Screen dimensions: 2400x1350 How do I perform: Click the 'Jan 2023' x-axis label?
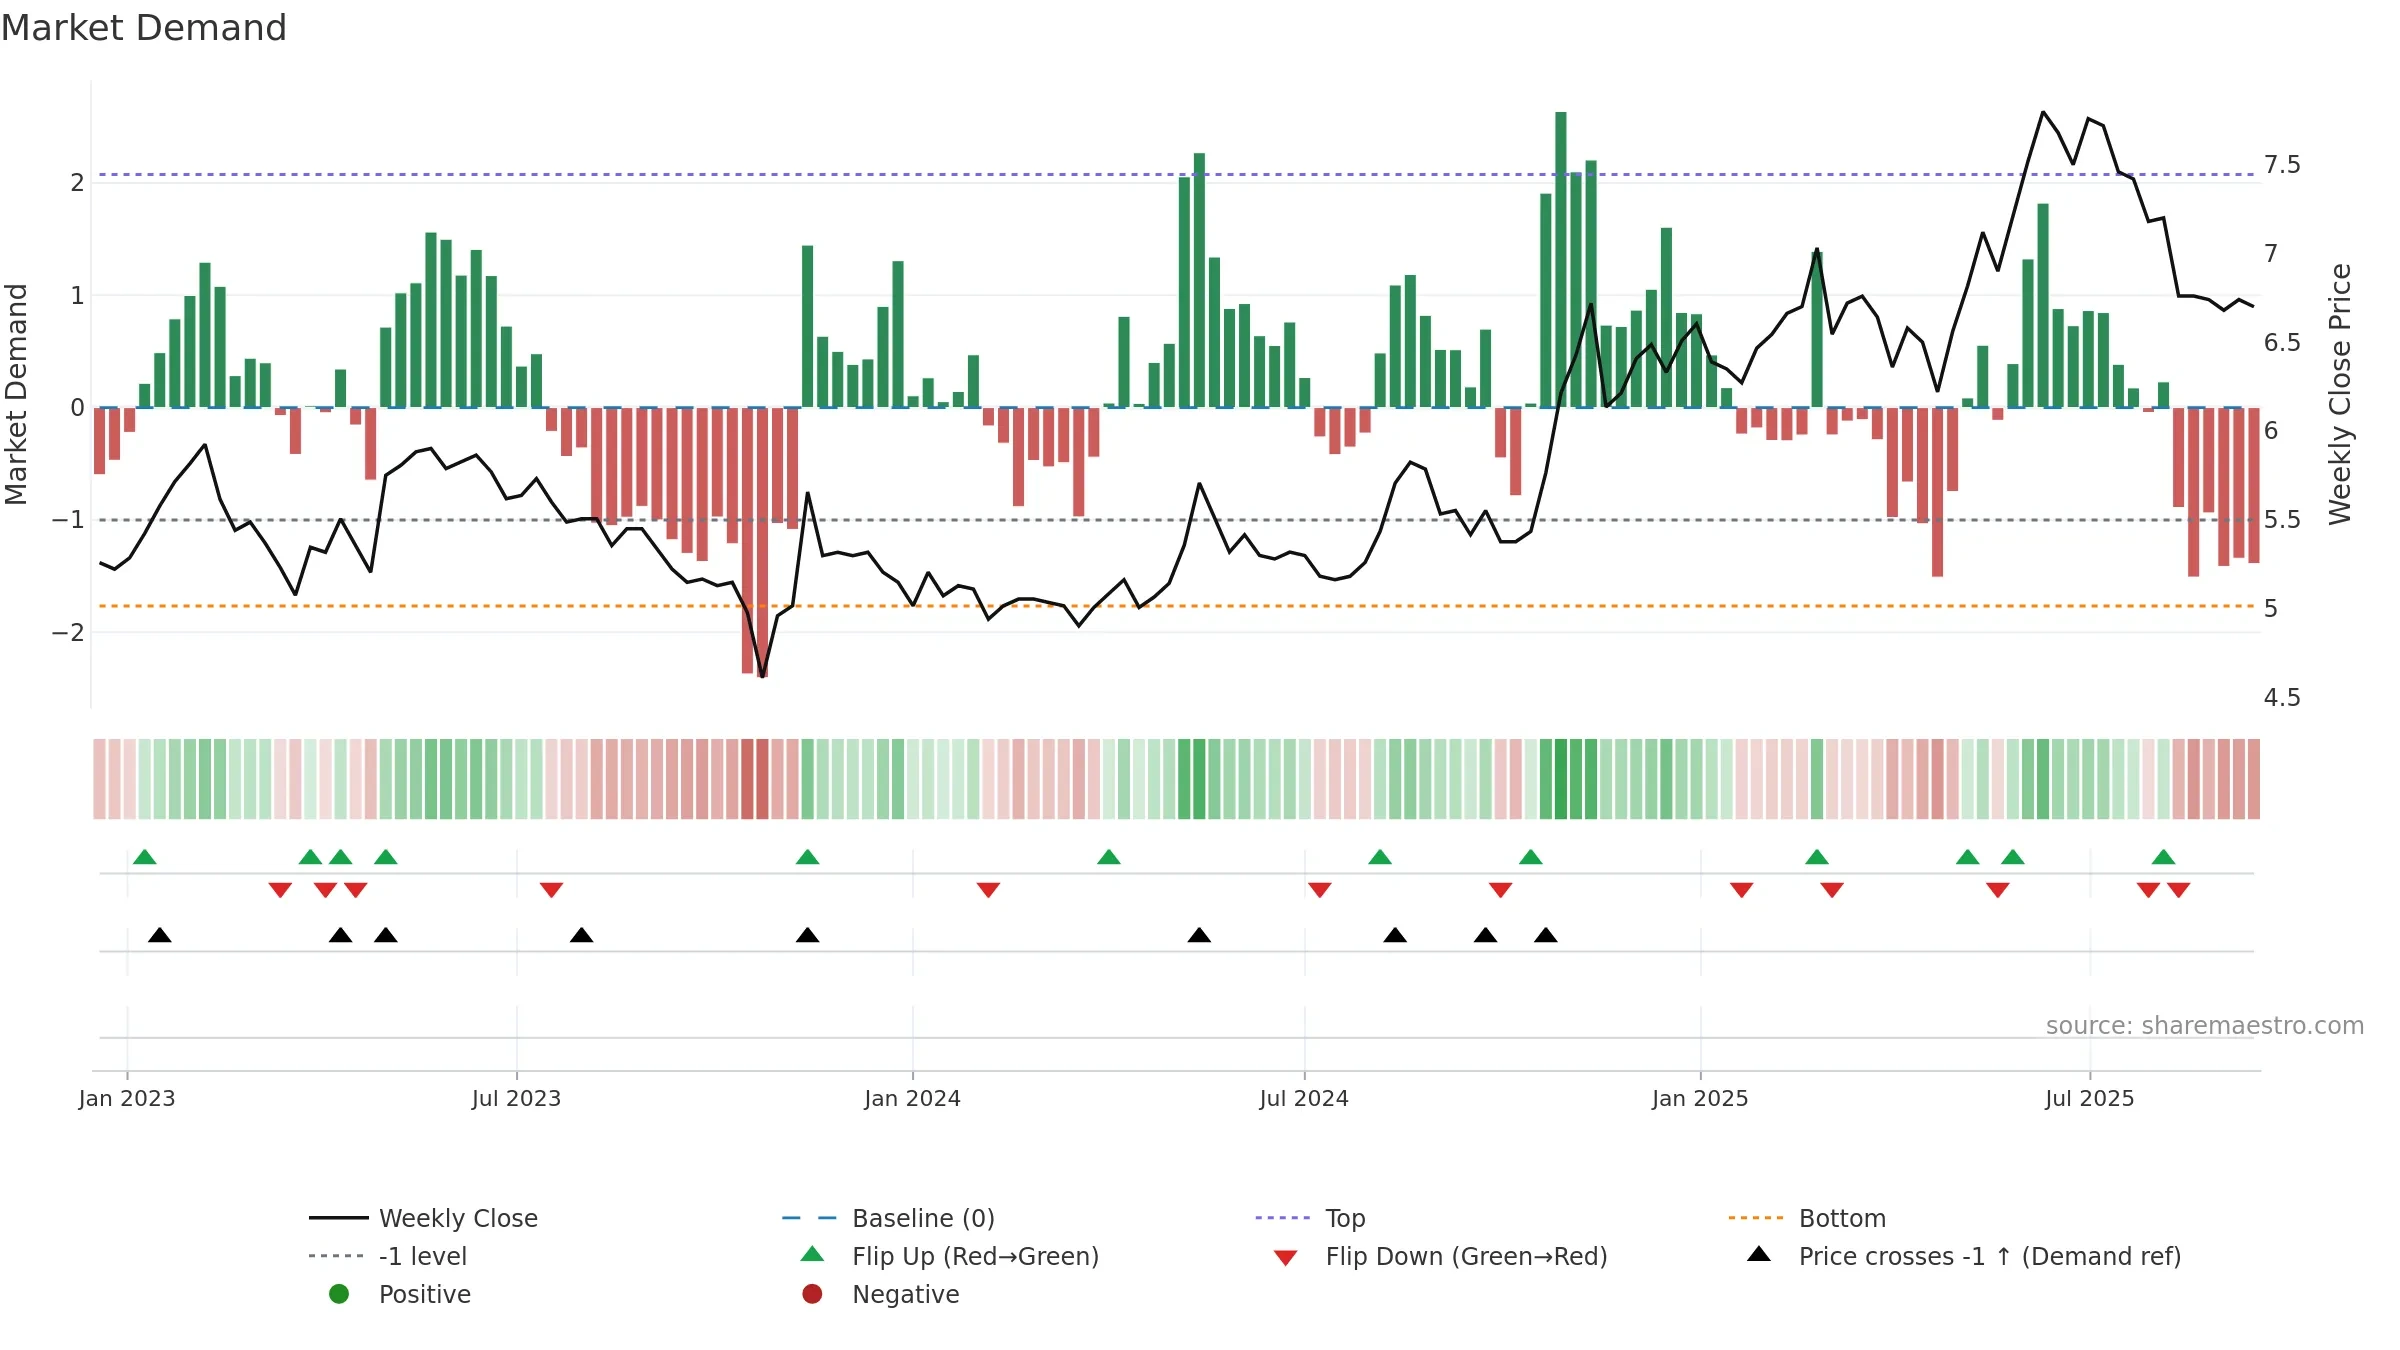click(127, 1099)
